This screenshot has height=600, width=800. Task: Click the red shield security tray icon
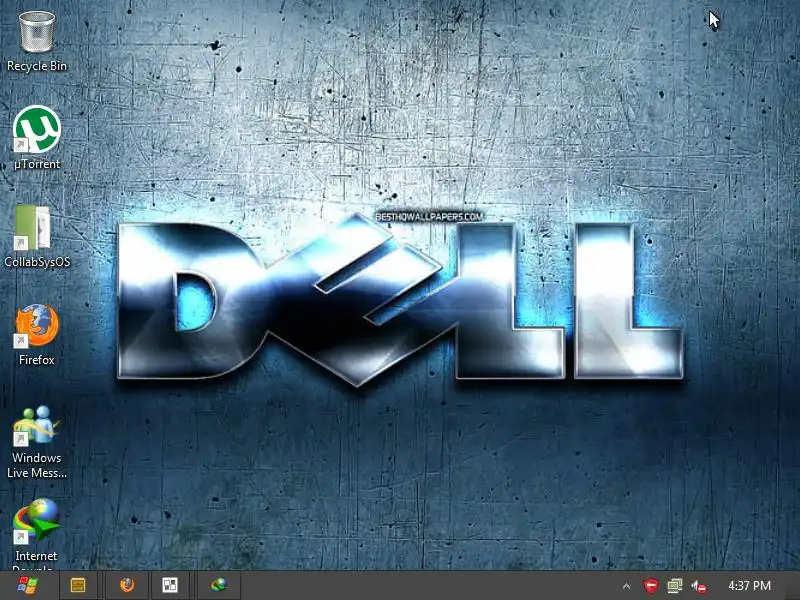pyautogui.click(x=651, y=586)
